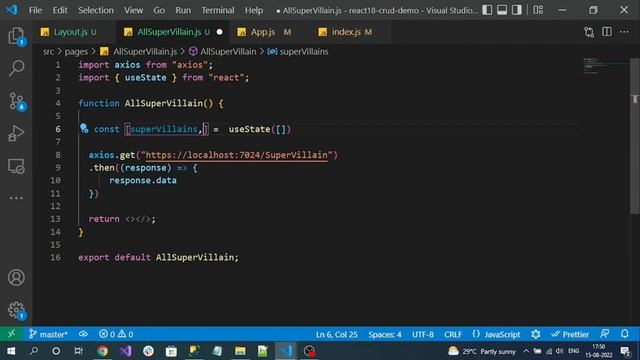Open the Accounts menu icon

16,278
